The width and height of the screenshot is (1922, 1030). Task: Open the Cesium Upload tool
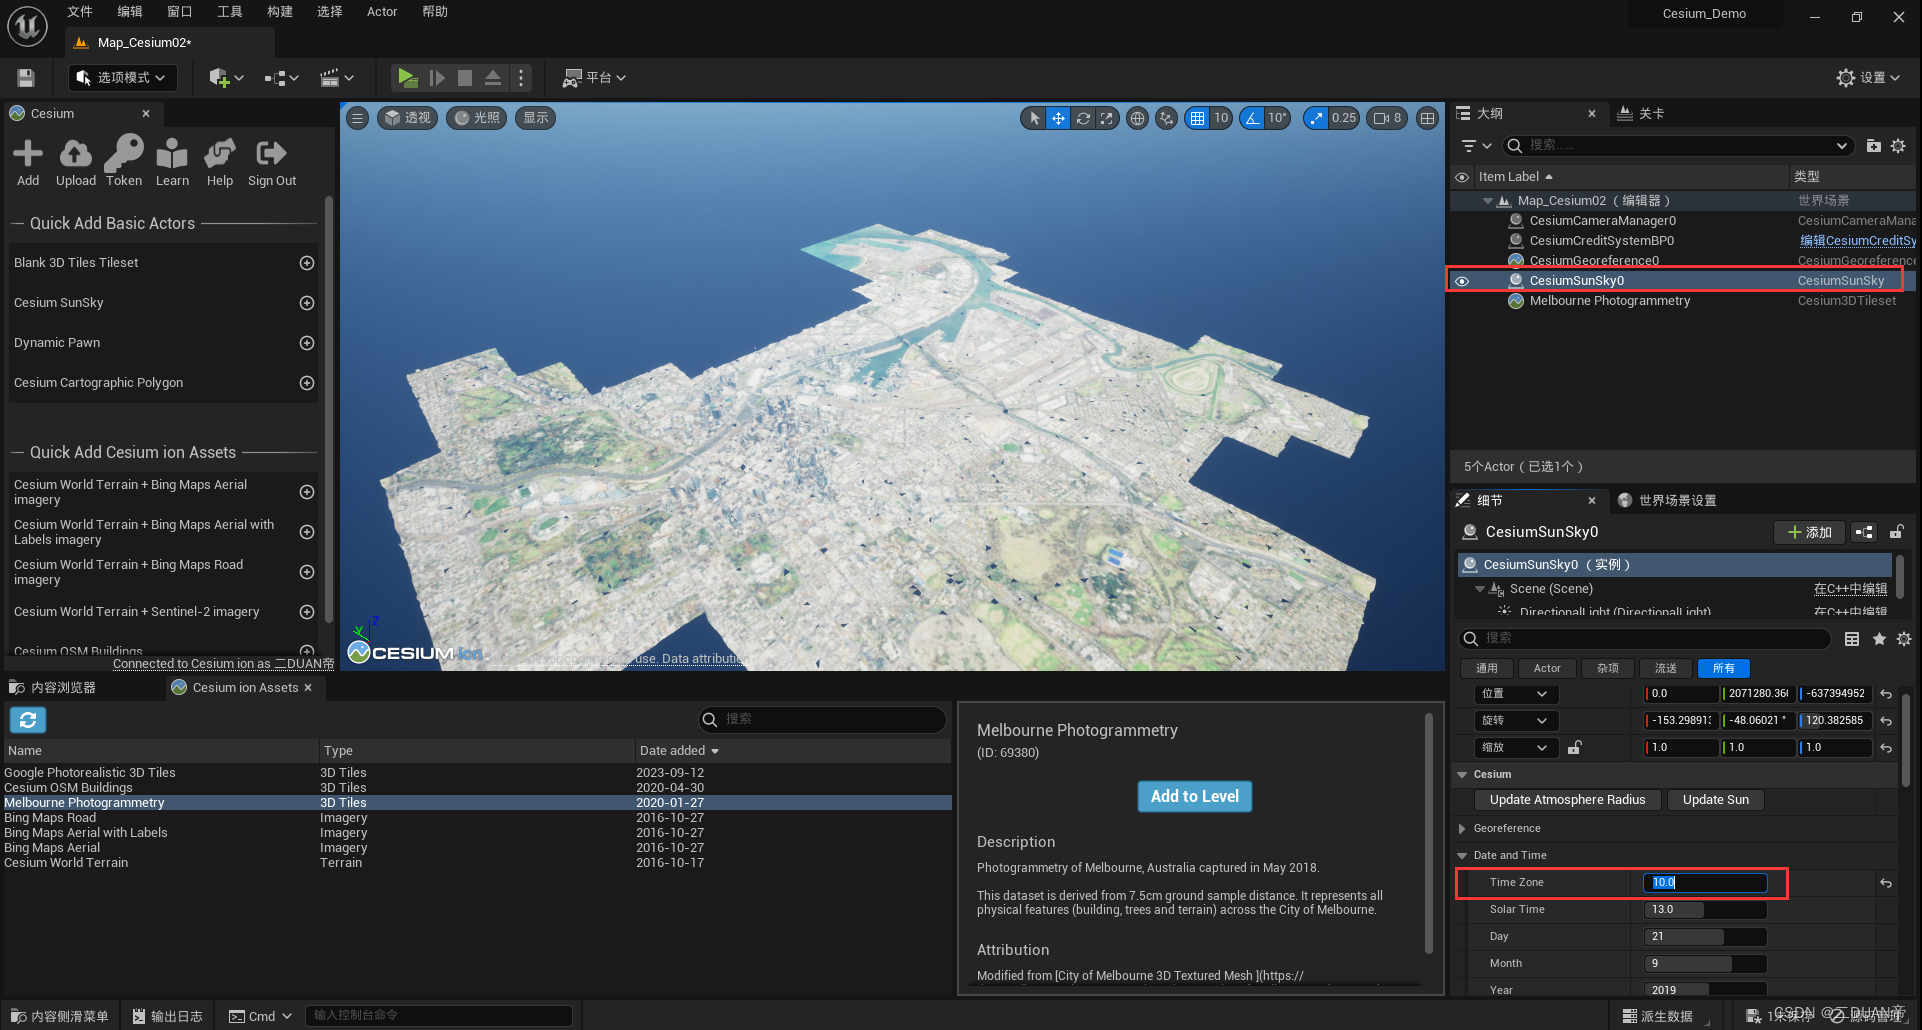(x=76, y=155)
